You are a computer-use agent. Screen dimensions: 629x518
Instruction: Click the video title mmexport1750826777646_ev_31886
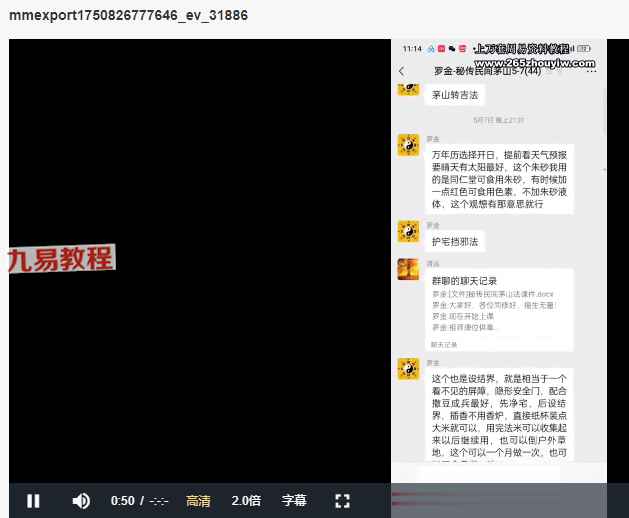click(128, 16)
